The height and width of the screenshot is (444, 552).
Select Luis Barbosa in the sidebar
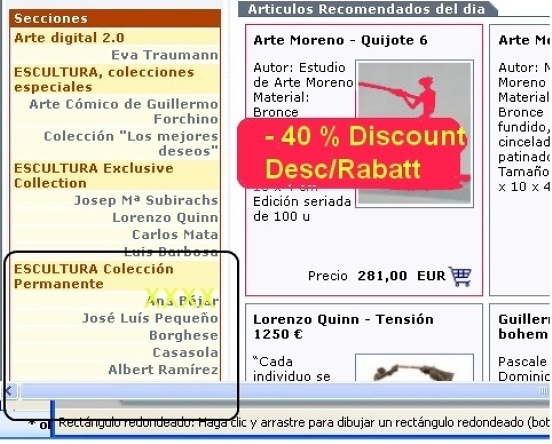tap(171, 251)
